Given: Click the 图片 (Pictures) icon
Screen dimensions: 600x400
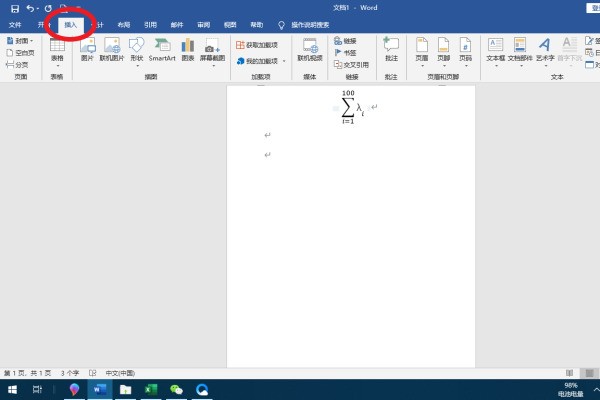Looking at the screenshot, I should [x=86, y=50].
